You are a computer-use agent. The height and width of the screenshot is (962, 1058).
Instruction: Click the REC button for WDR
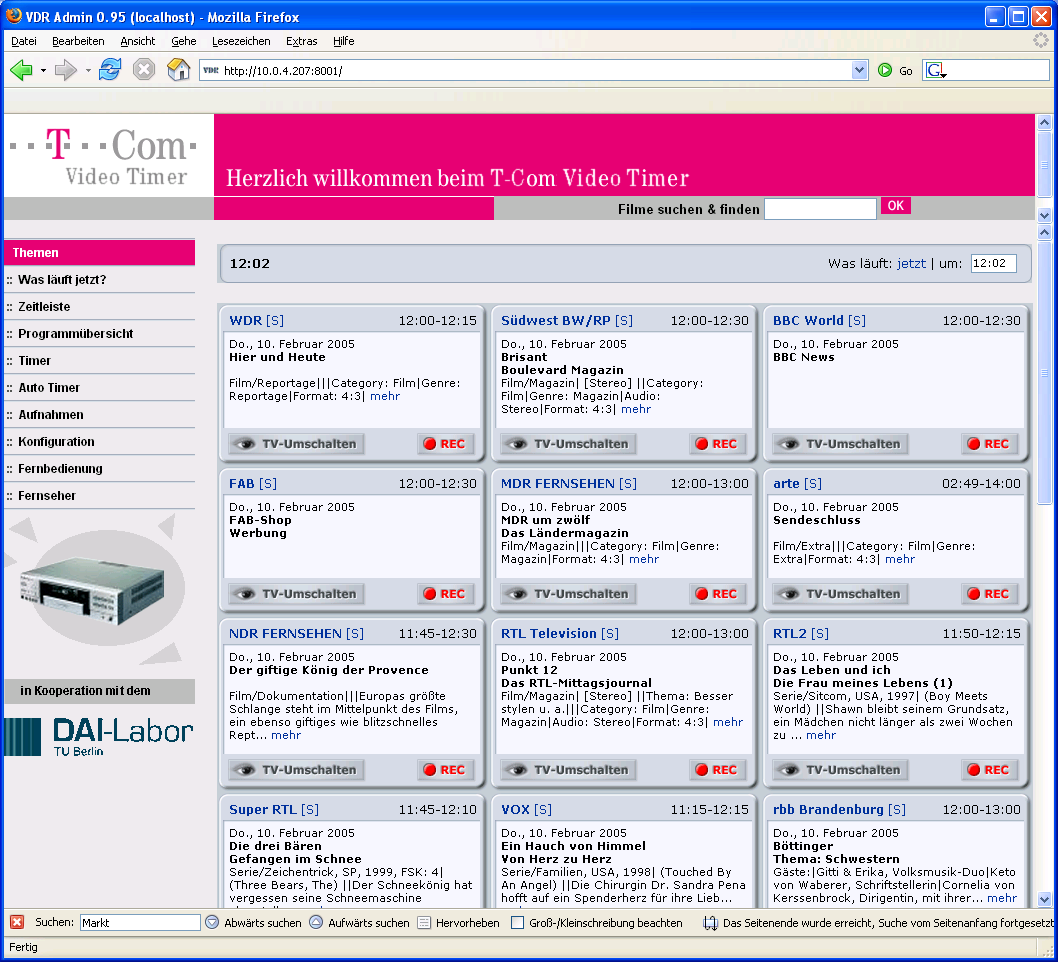pyautogui.click(x=444, y=443)
